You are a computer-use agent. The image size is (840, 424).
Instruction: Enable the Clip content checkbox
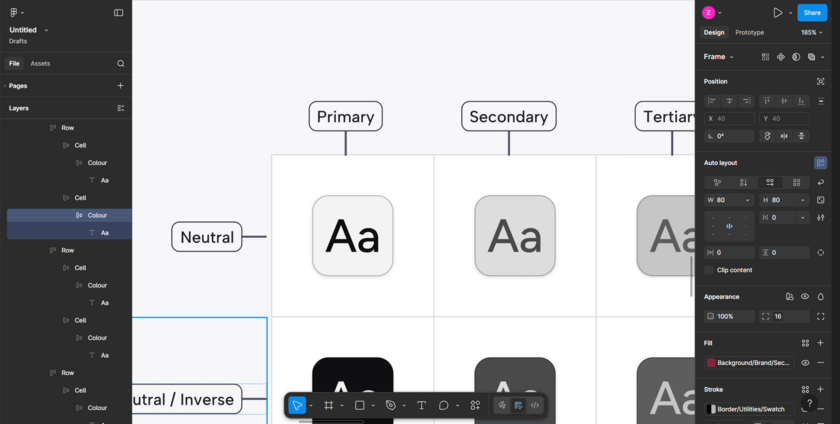tap(709, 270)
